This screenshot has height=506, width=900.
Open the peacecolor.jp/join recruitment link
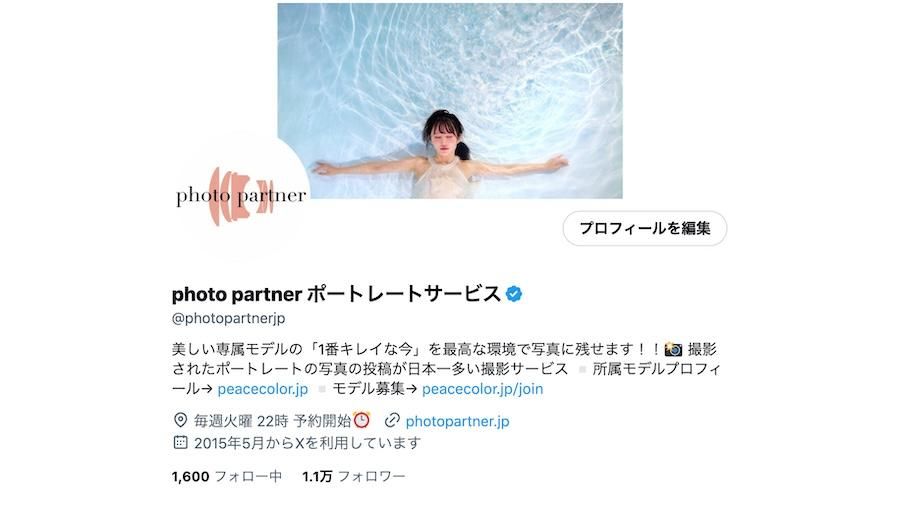pos(483,389)
